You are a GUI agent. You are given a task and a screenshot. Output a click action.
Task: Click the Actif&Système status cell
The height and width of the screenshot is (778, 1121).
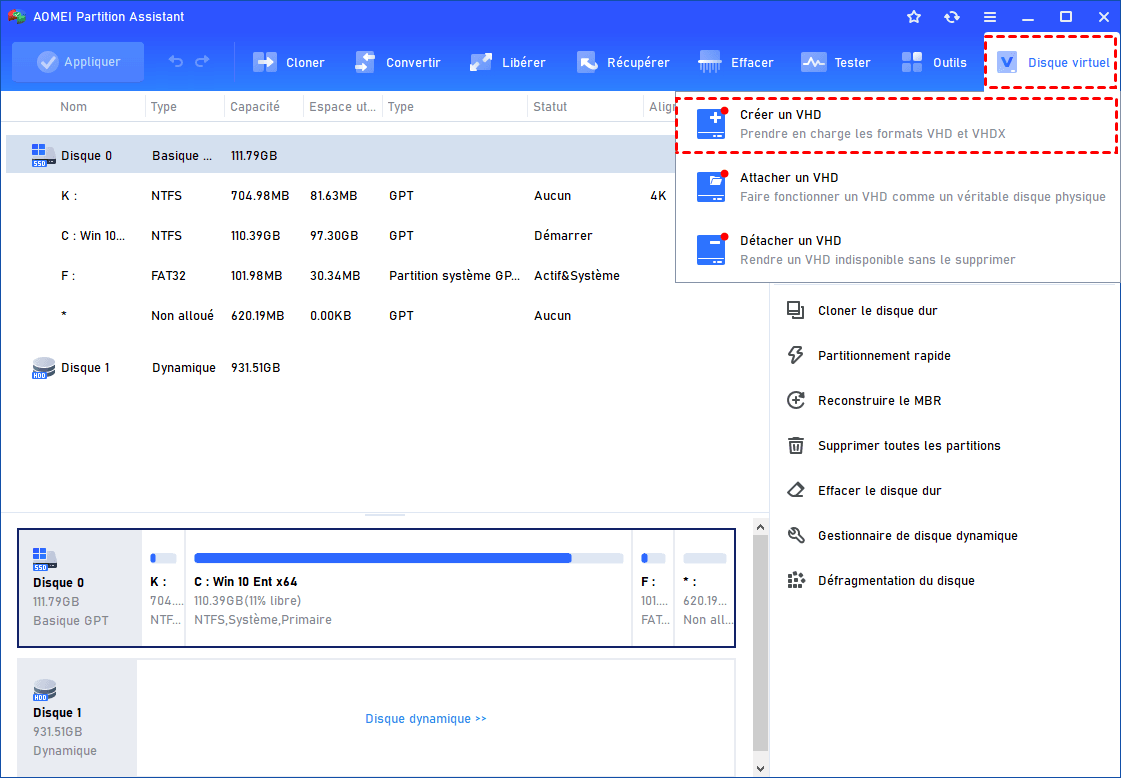click(576, 275)
